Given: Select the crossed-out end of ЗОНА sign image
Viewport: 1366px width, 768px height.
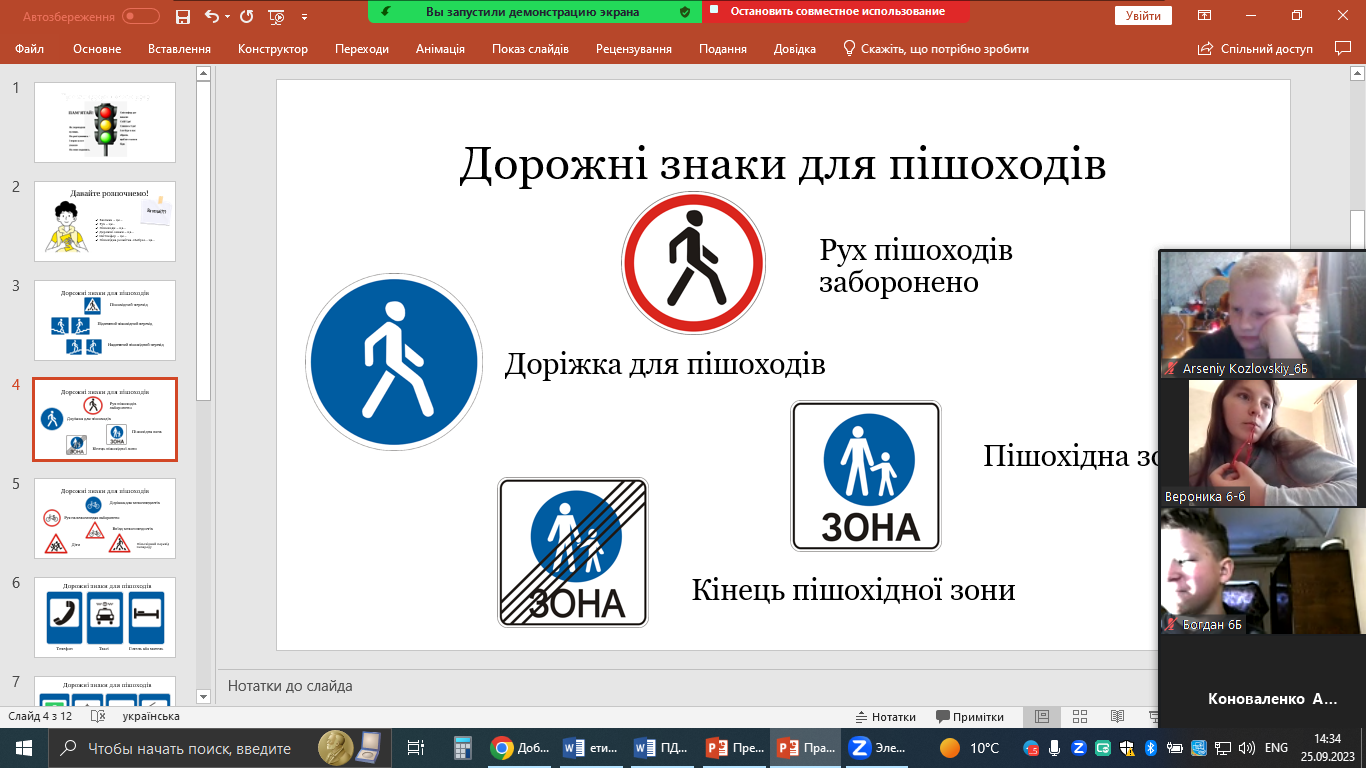Looking at the screenshot, I should pyautogui.click(x=573, y=552).
